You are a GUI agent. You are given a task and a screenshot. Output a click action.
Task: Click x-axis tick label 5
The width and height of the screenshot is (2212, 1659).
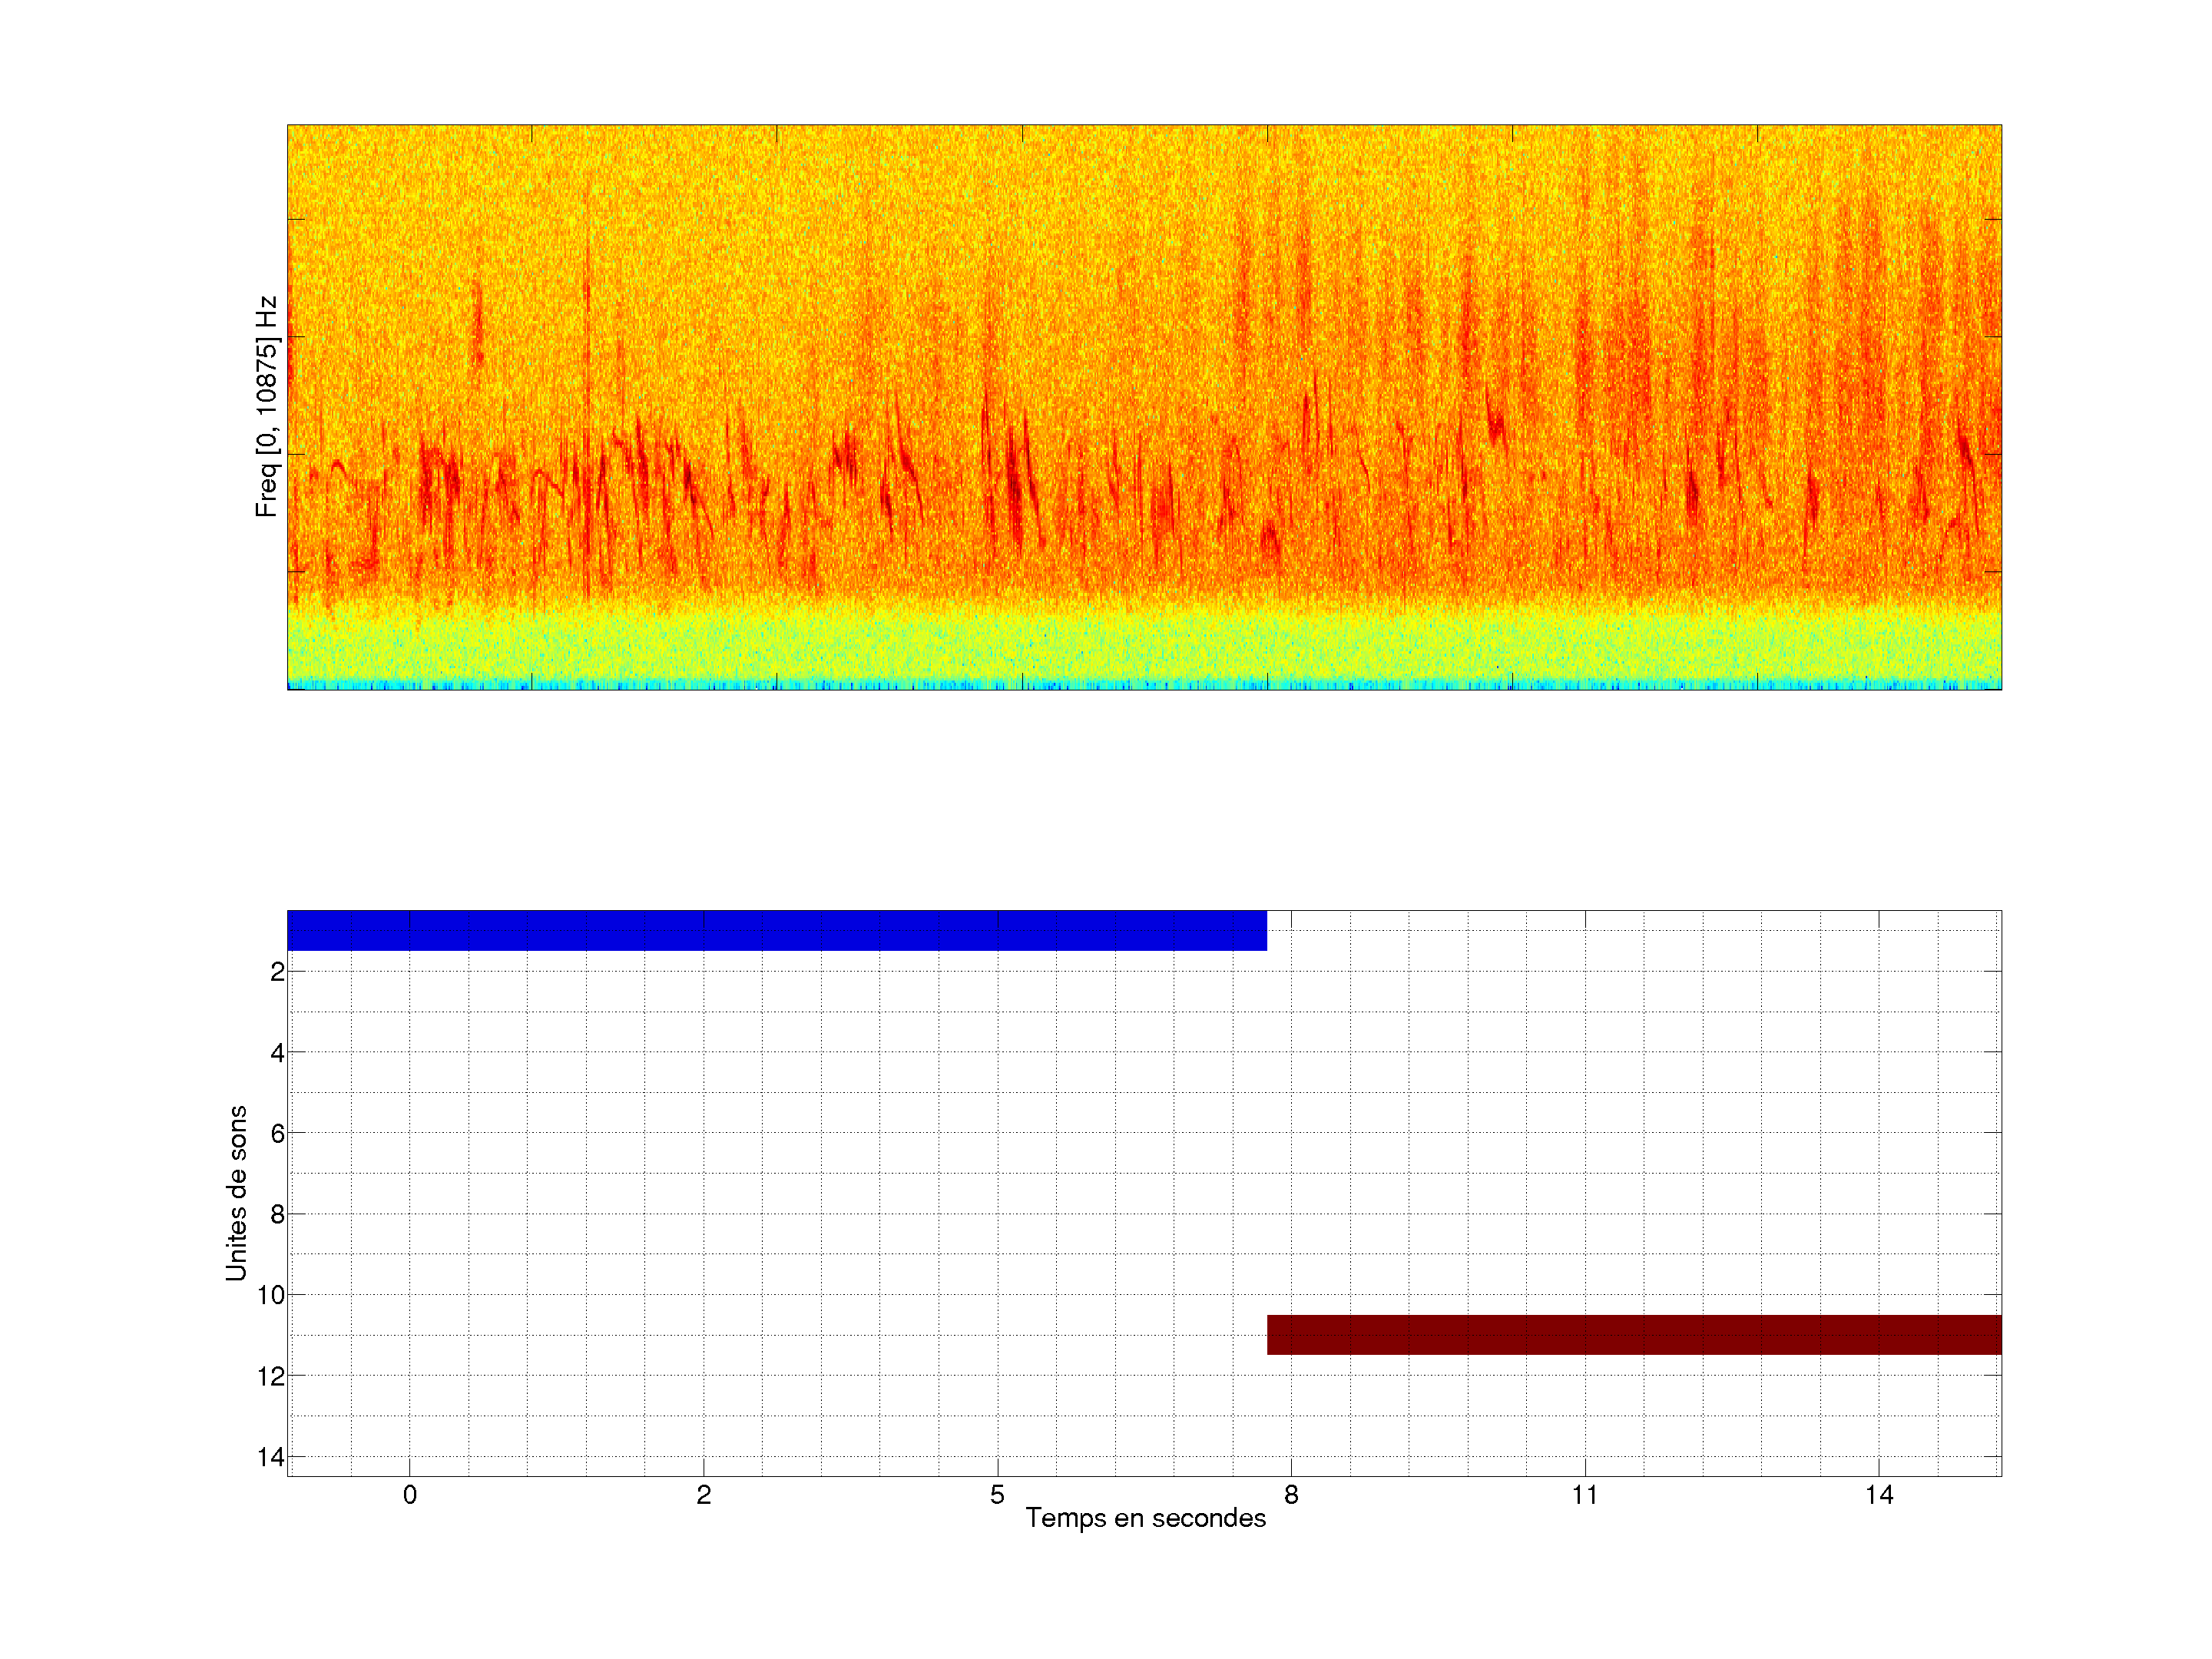click(x=997, y=1495)
